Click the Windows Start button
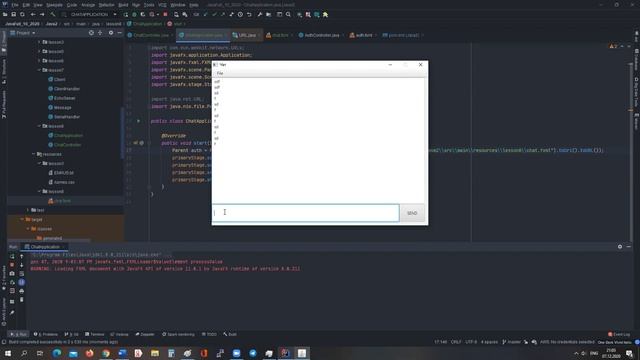640x360 pixels. pos(8,353)
